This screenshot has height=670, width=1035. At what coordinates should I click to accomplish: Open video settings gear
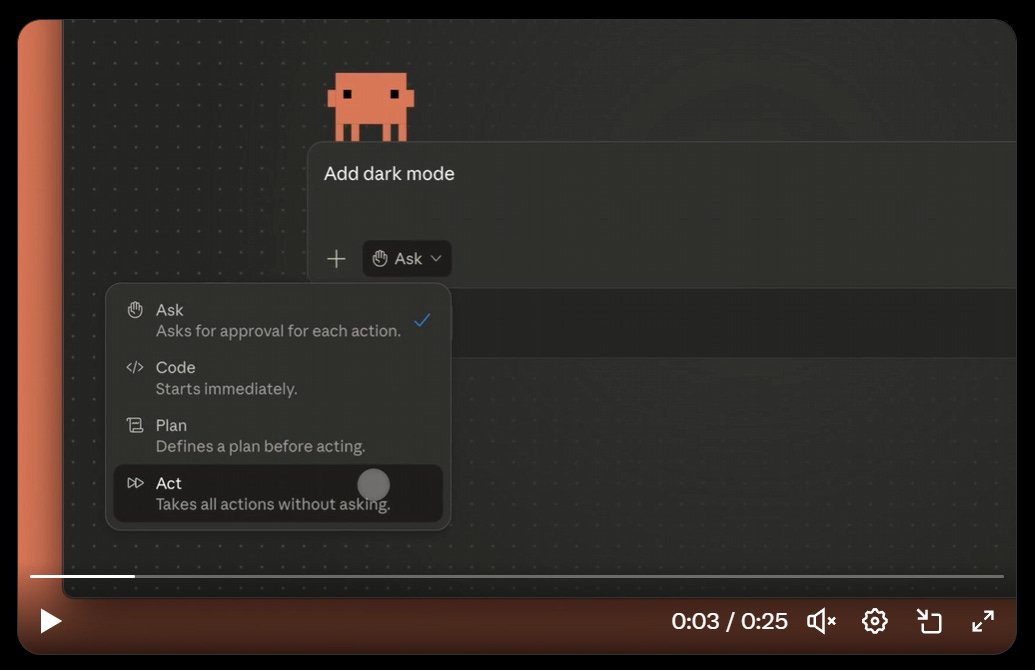coord(875,621)
